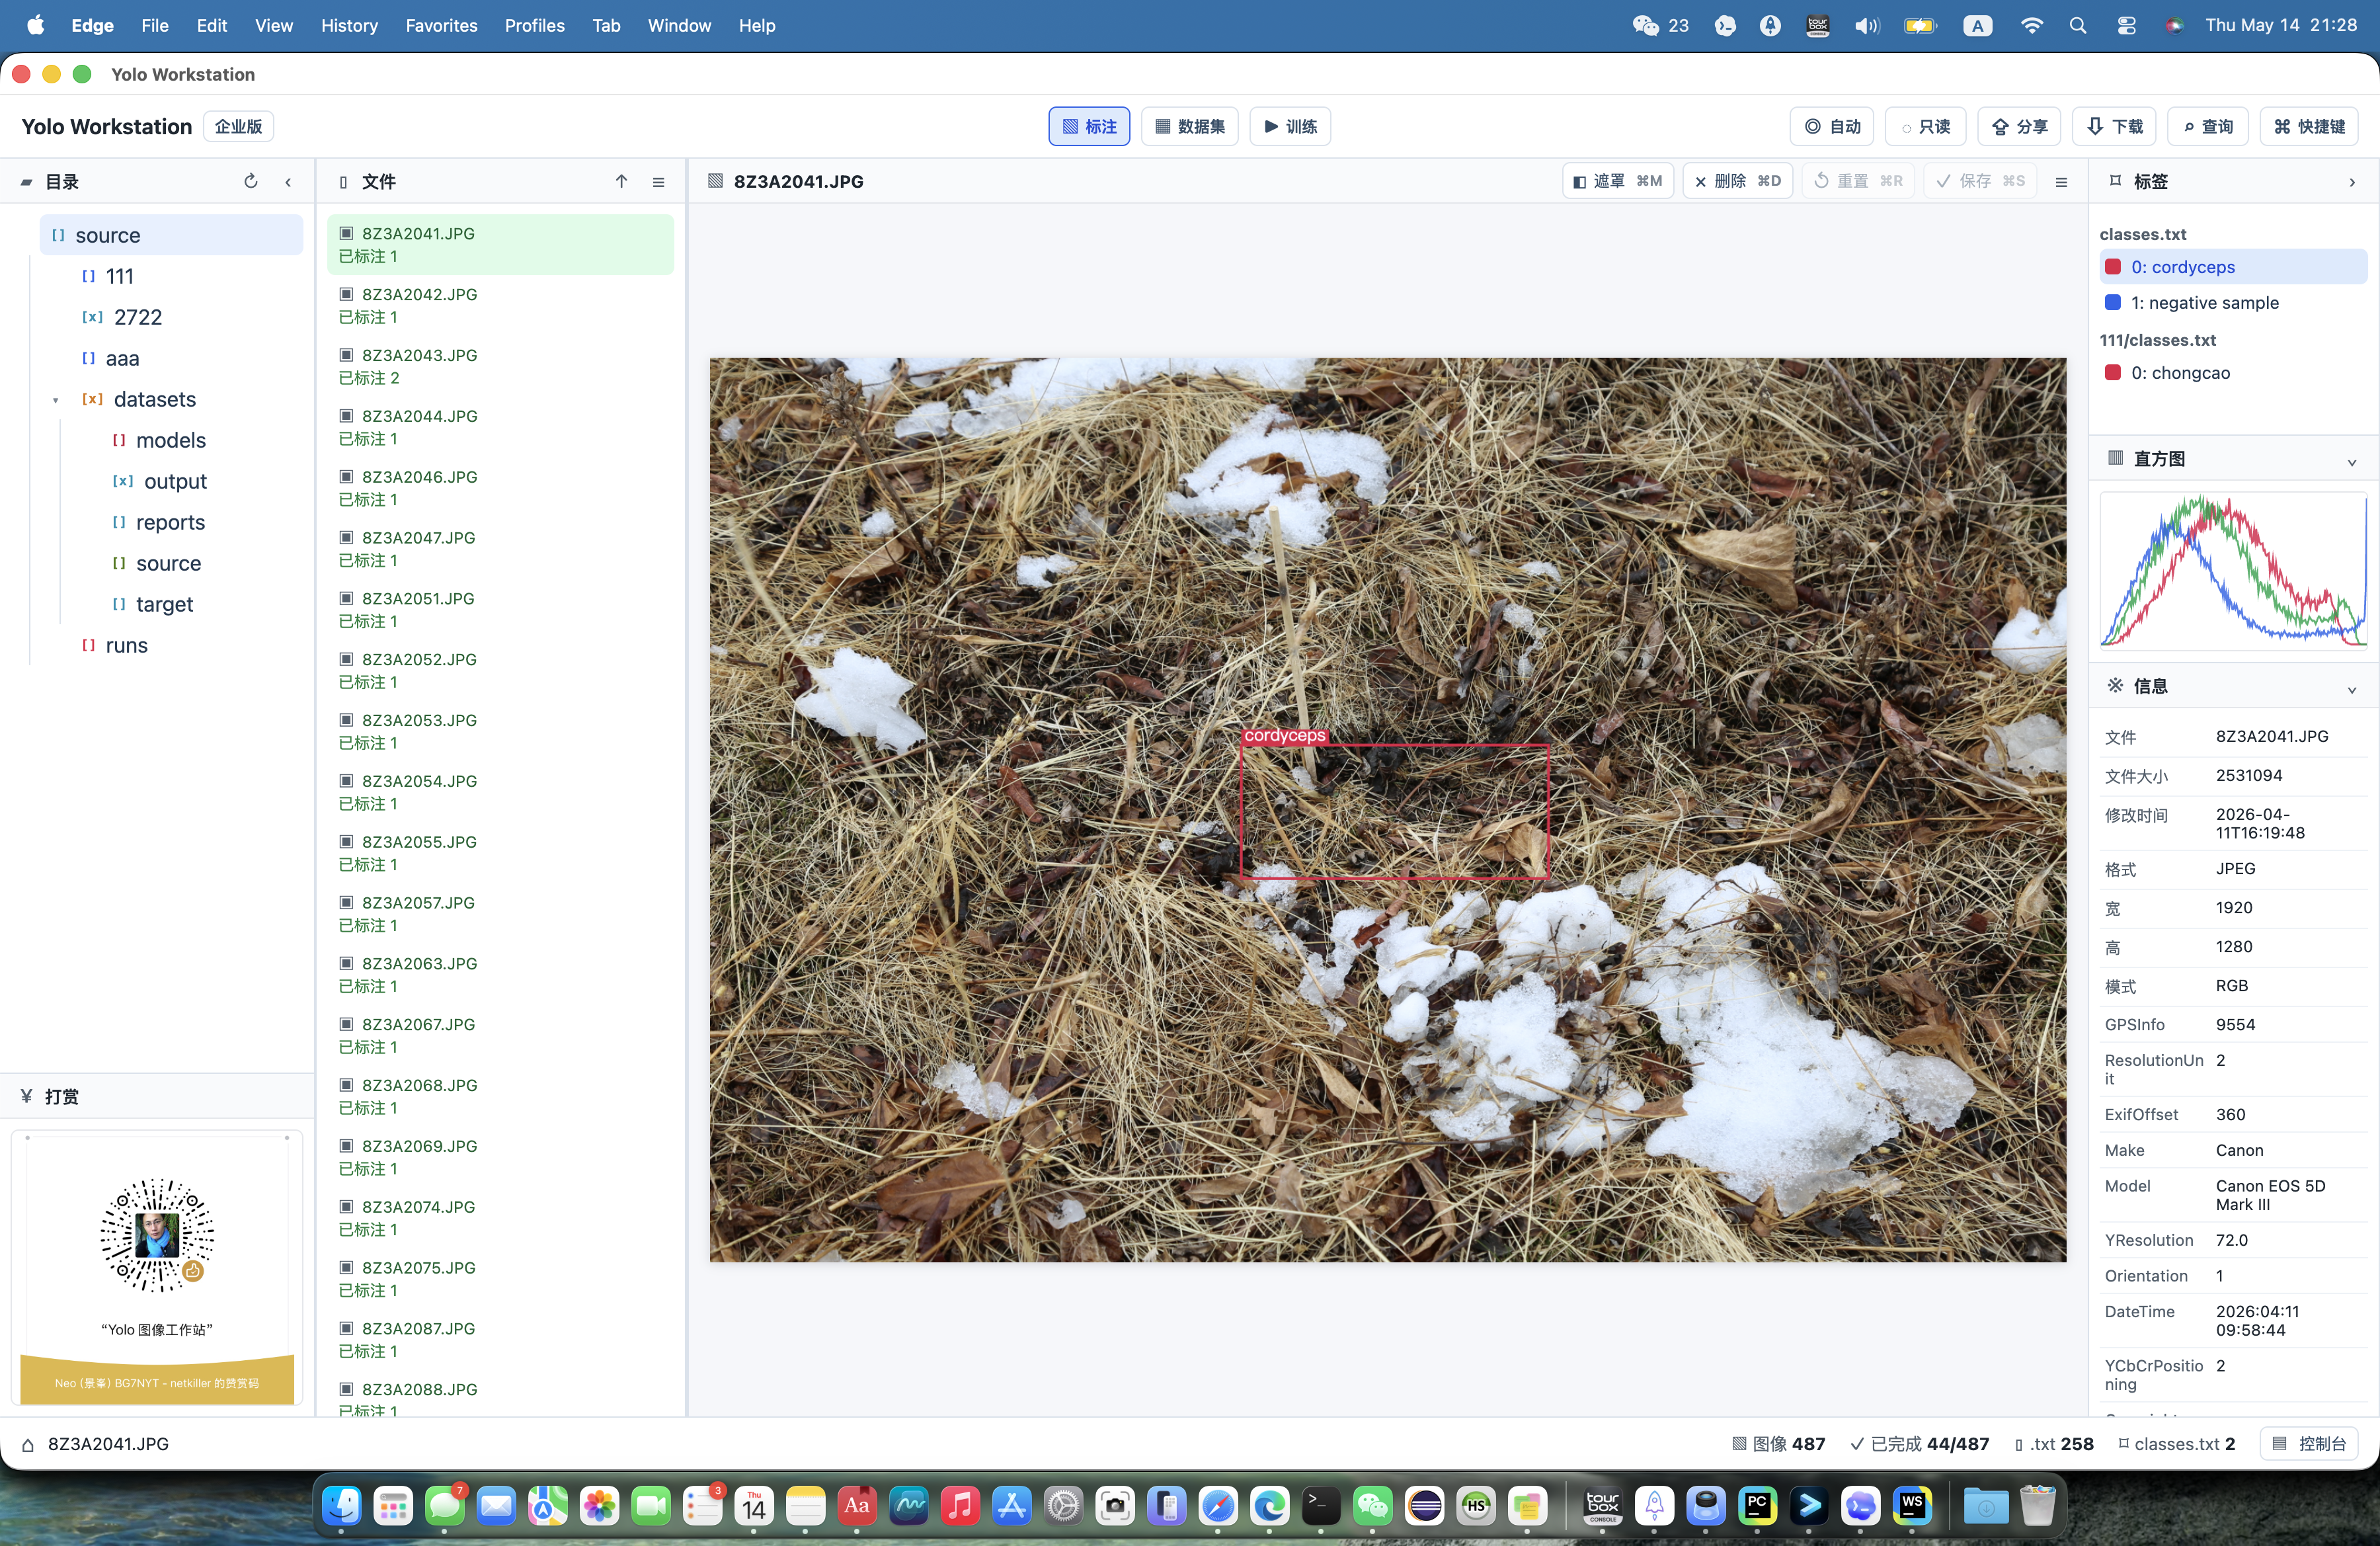The width and height of the screenshot is (2380, 1546).
Task: Select file 8Z3A2067.JPG in list
Action: 500,1035
